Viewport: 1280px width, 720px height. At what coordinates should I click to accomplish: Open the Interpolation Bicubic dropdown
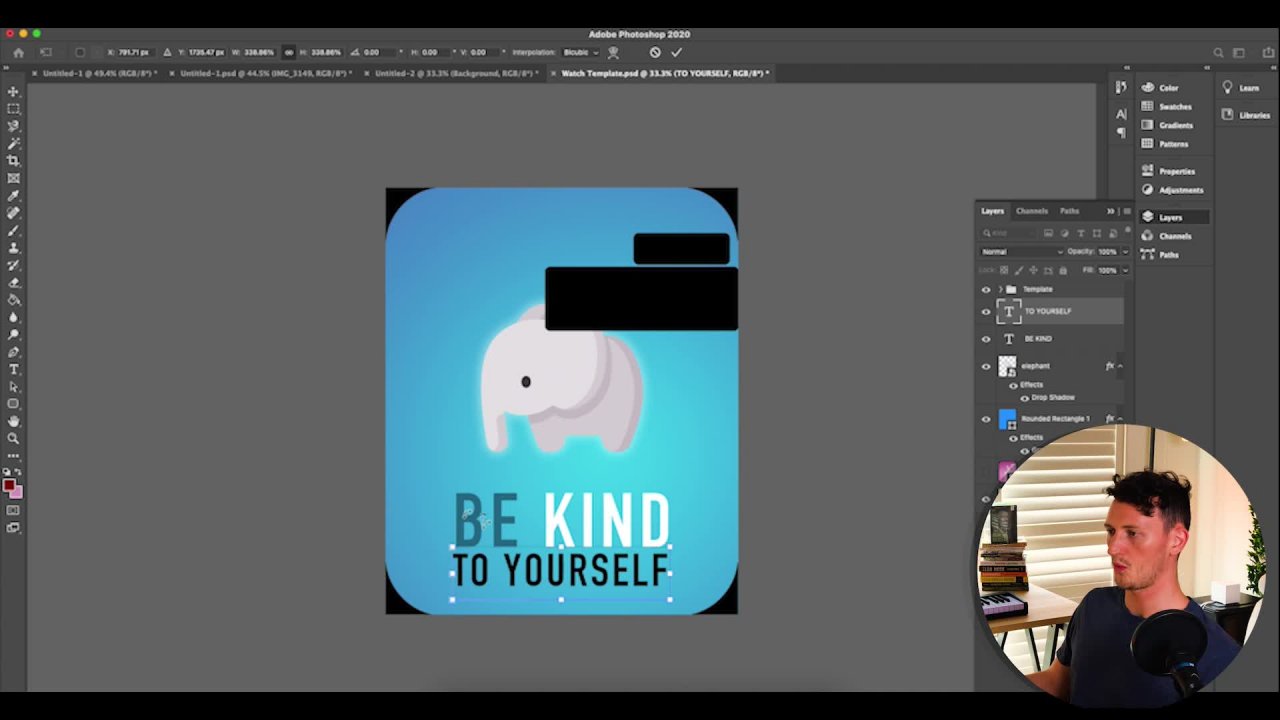[x=581, y=52]
